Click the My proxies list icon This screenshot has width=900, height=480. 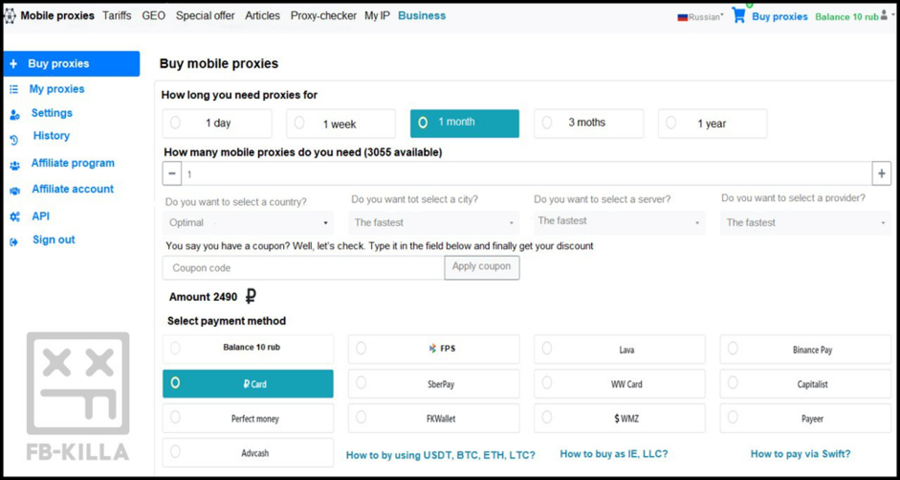point(14,89)
